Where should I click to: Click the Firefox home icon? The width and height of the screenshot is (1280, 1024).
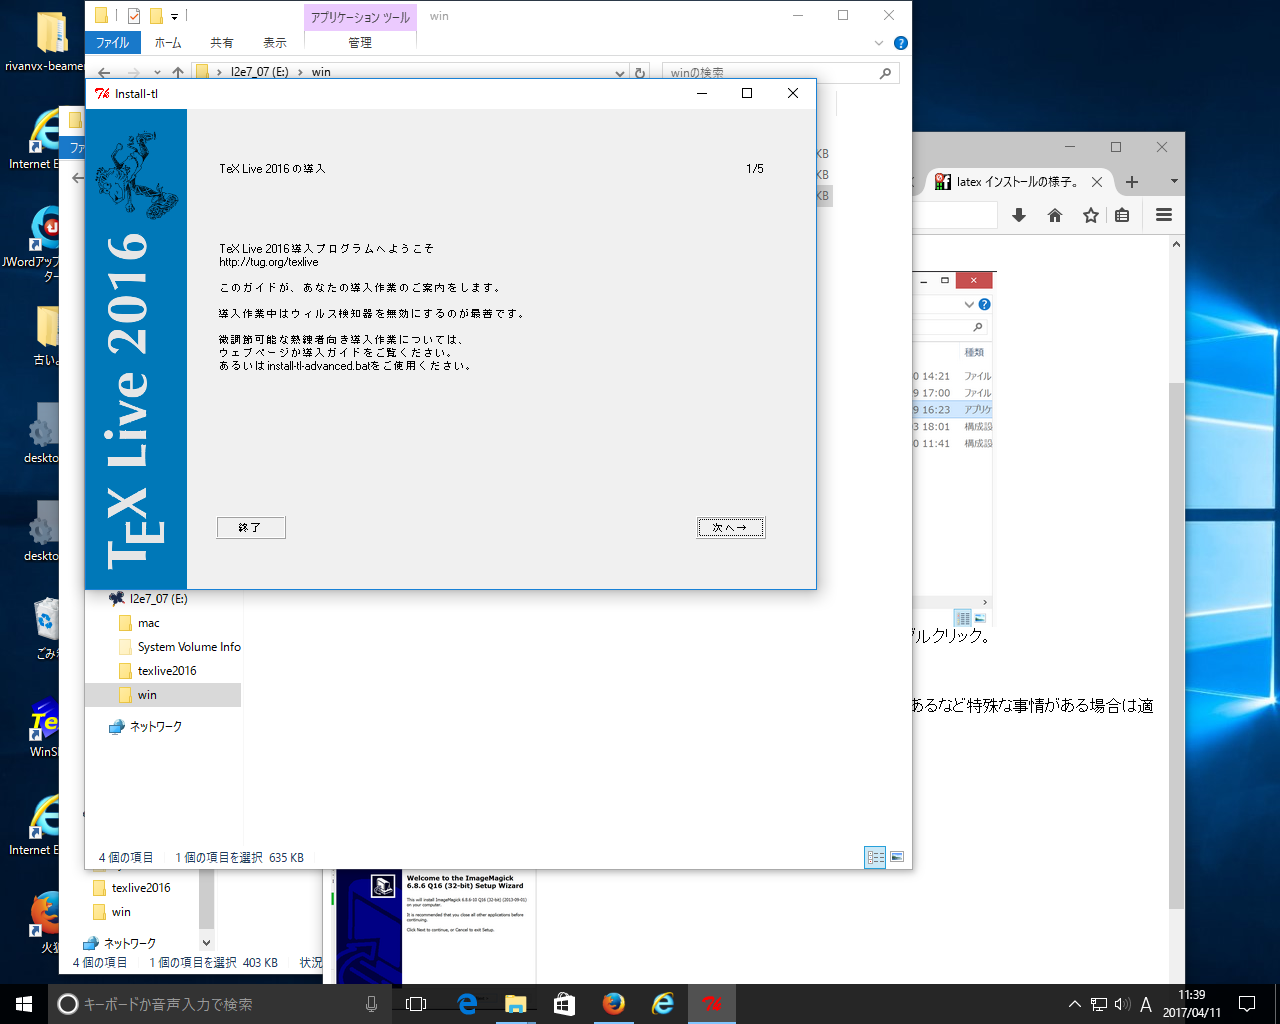(1054, 215)
